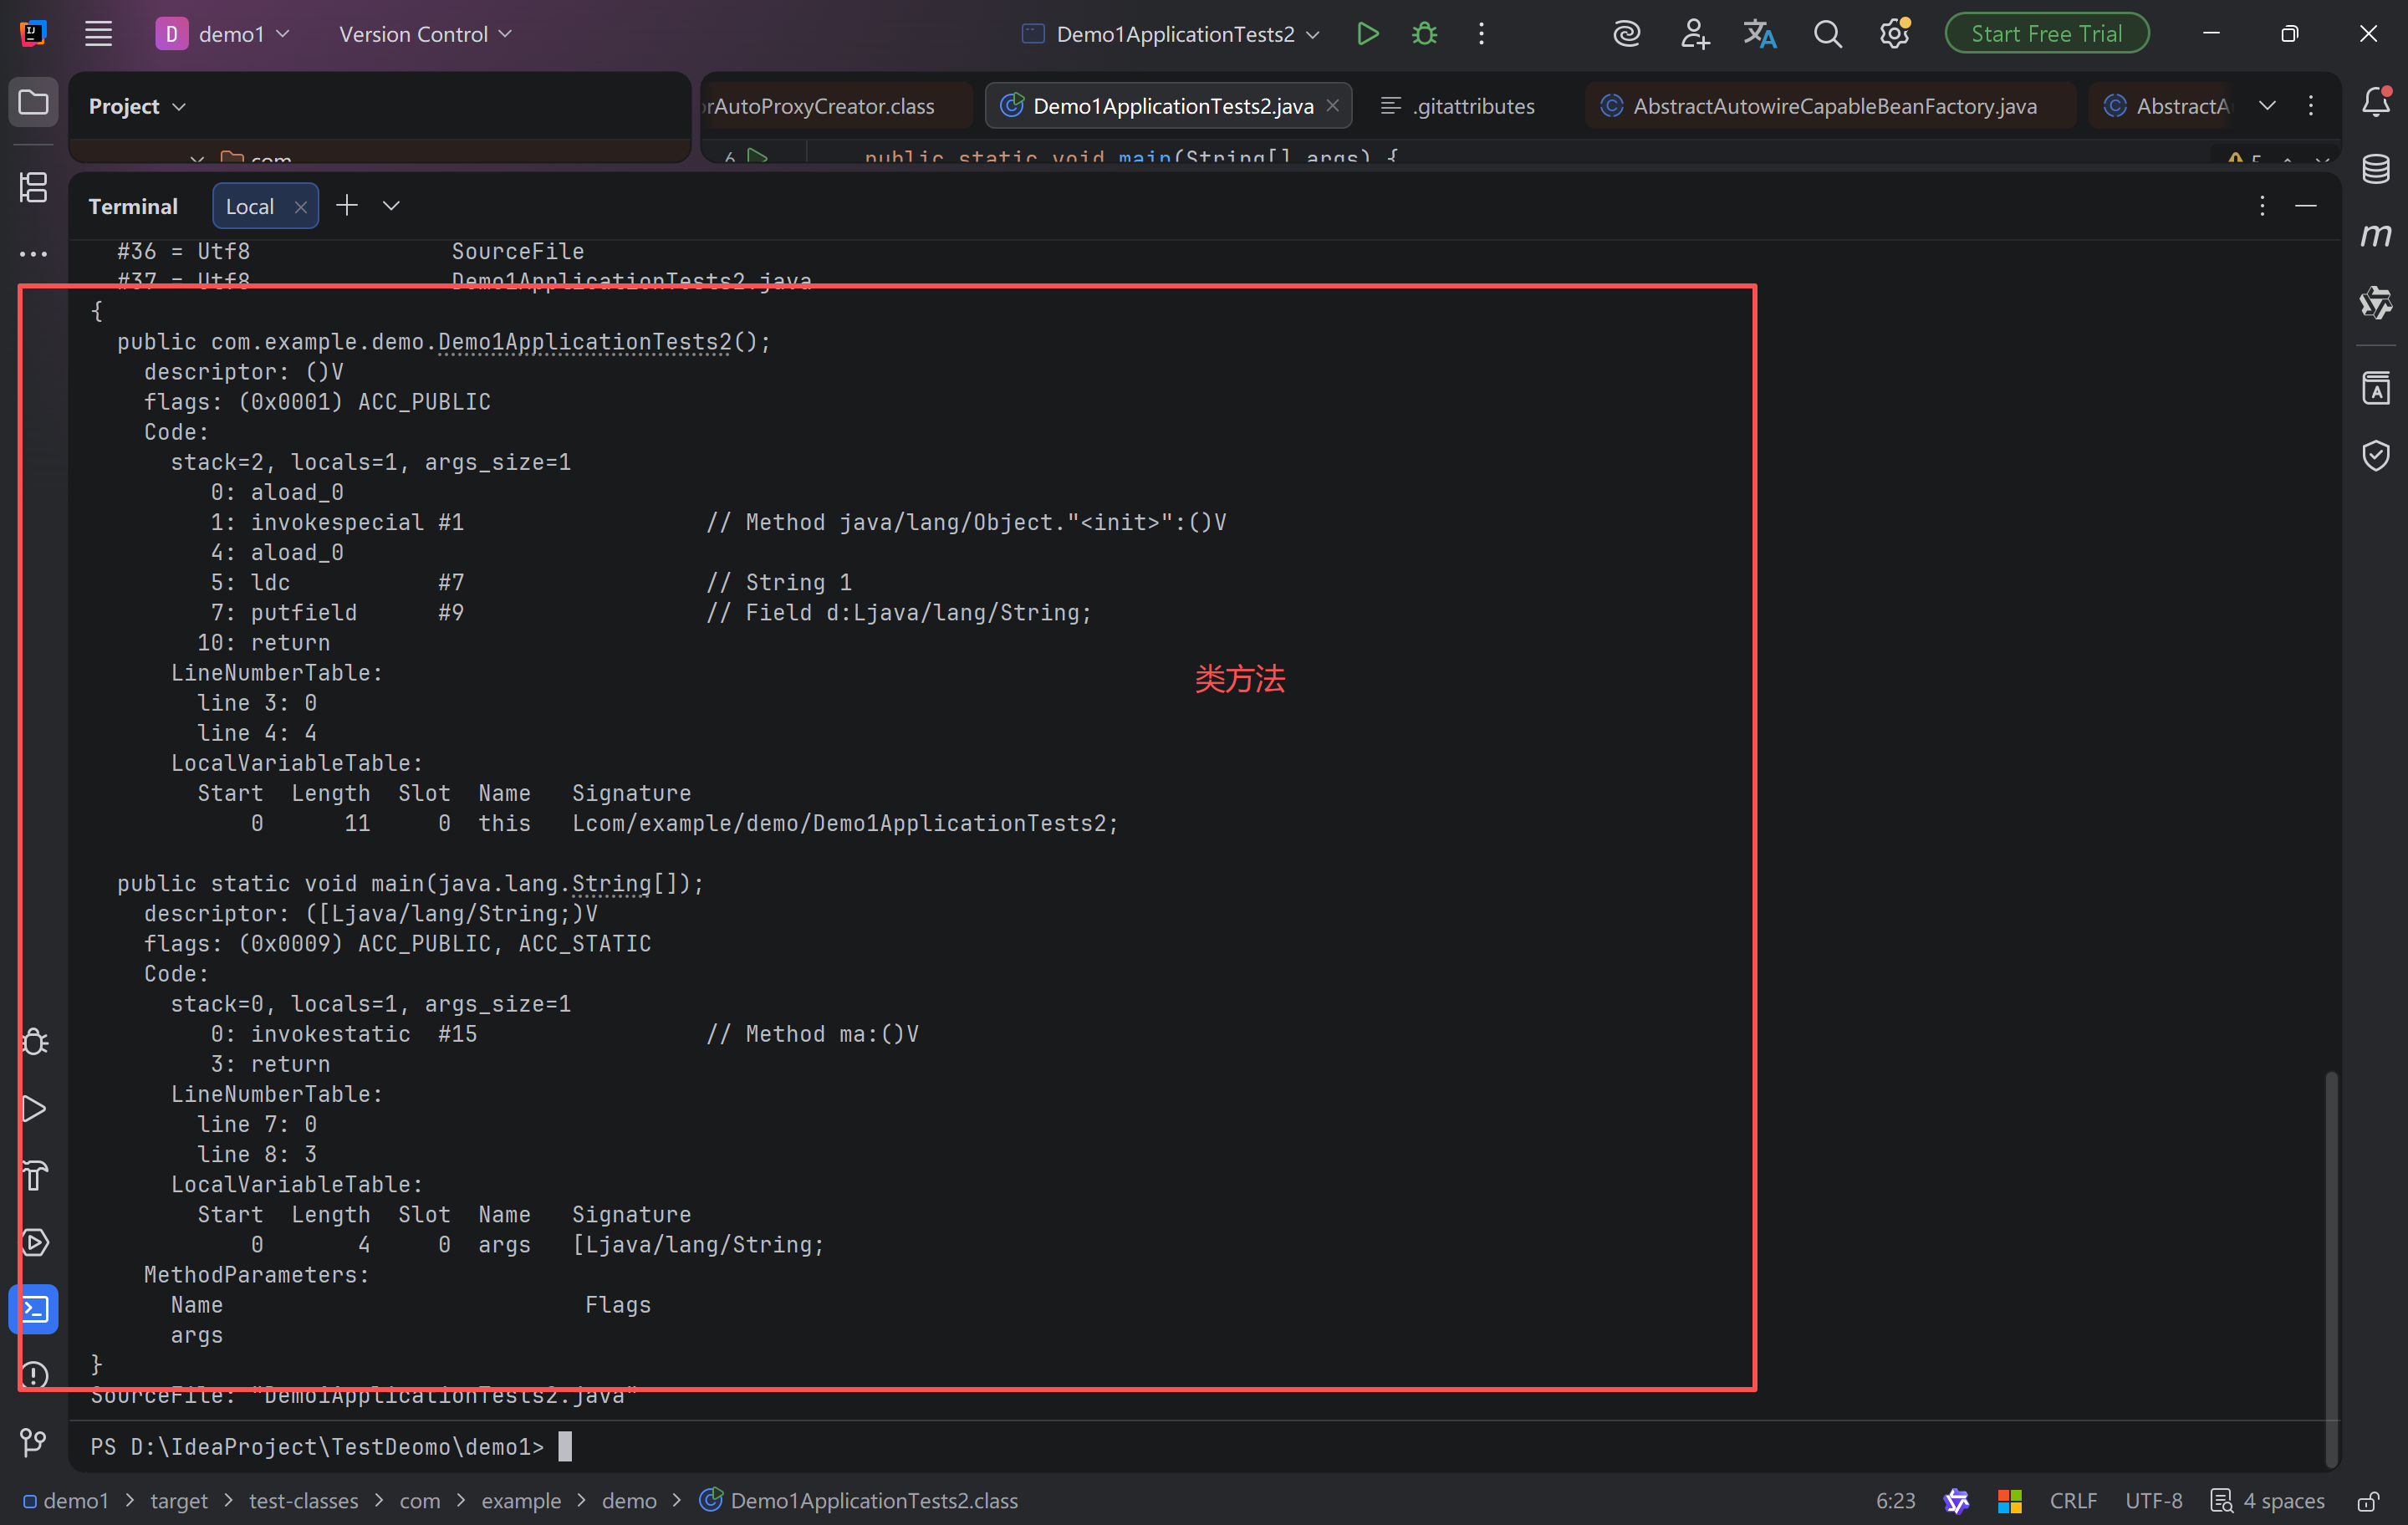Image resolution: width=2408 pixels, height=1525 pixels.
Task: Open the Structure tool window
Action: coord(33,187)
